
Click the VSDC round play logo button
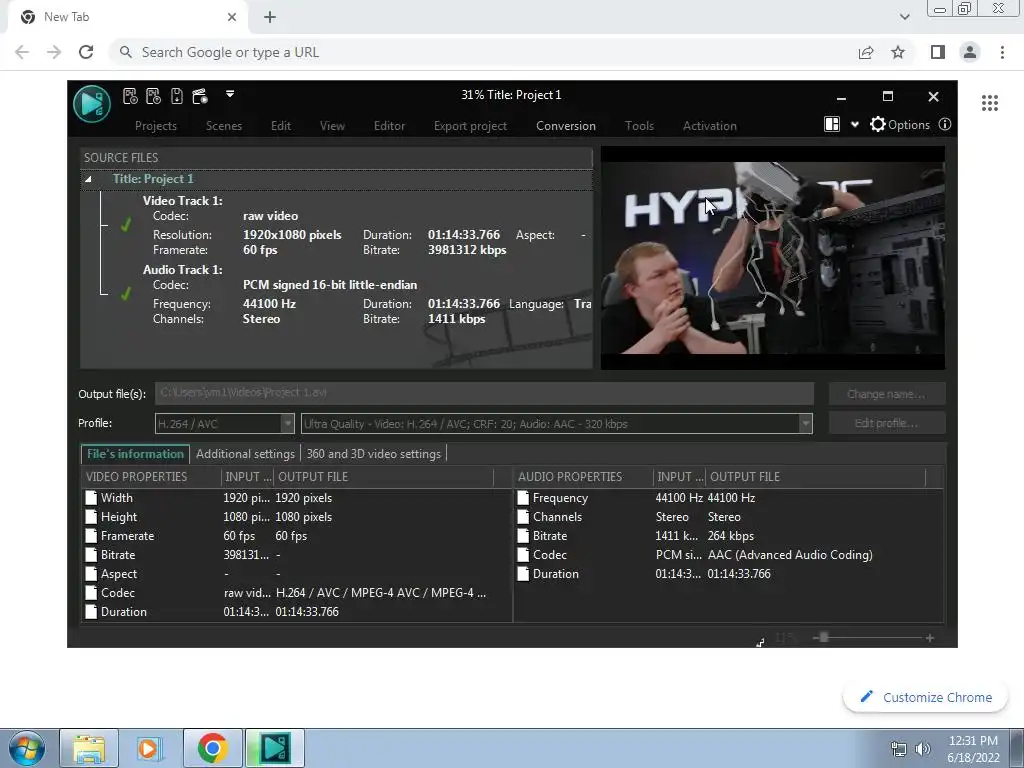coord(92,103)
